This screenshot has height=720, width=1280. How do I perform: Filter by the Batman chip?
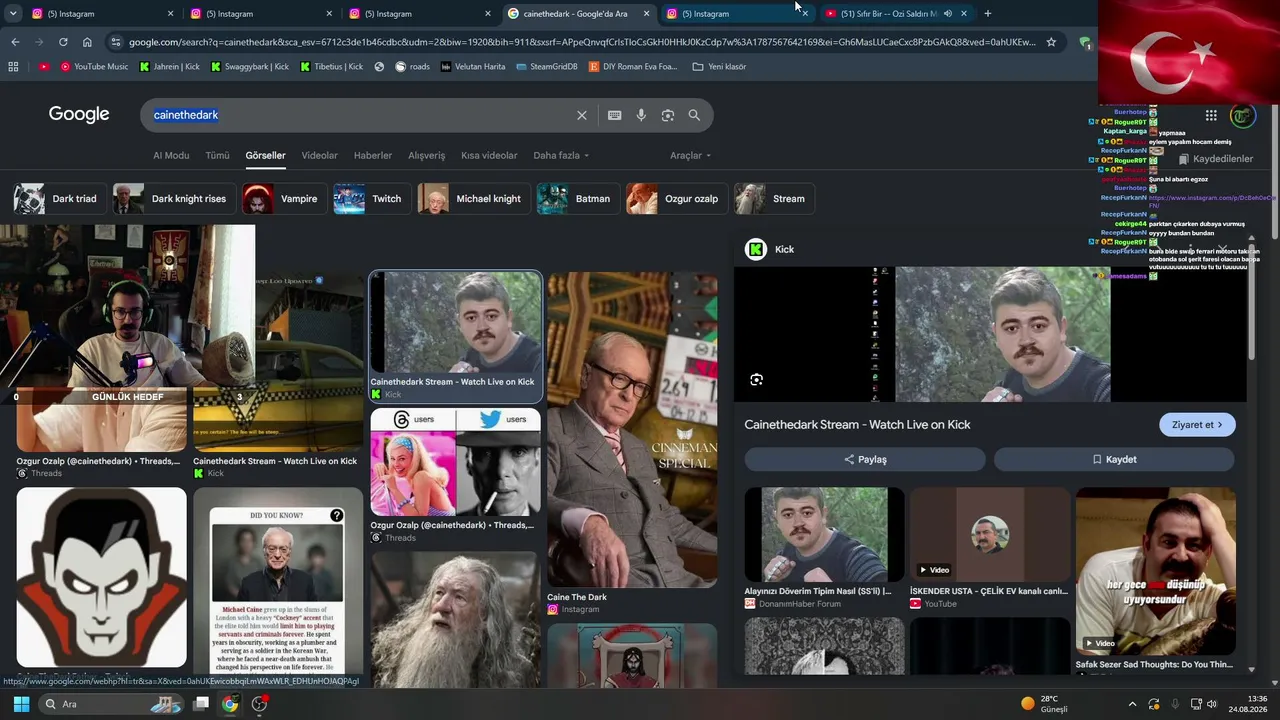pos(577,199)
